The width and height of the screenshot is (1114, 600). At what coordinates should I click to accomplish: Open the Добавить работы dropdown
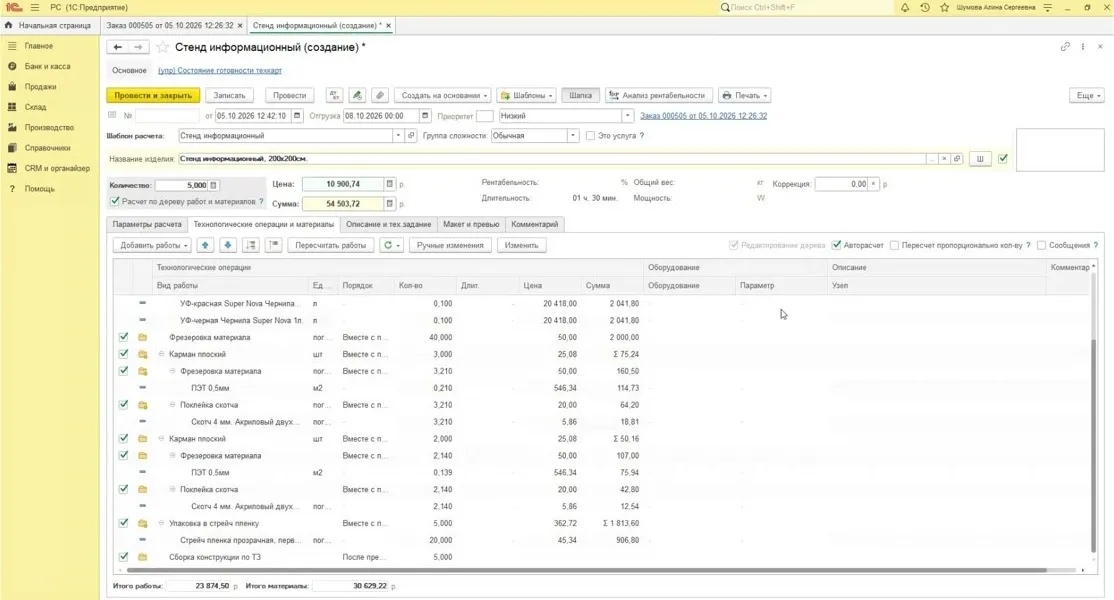(x=153, y=245)
